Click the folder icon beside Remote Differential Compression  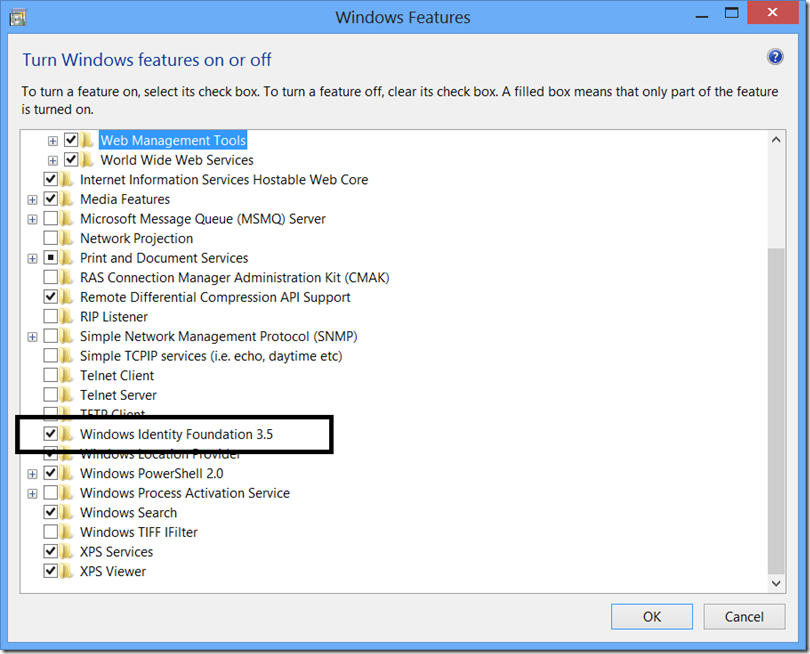67,298
